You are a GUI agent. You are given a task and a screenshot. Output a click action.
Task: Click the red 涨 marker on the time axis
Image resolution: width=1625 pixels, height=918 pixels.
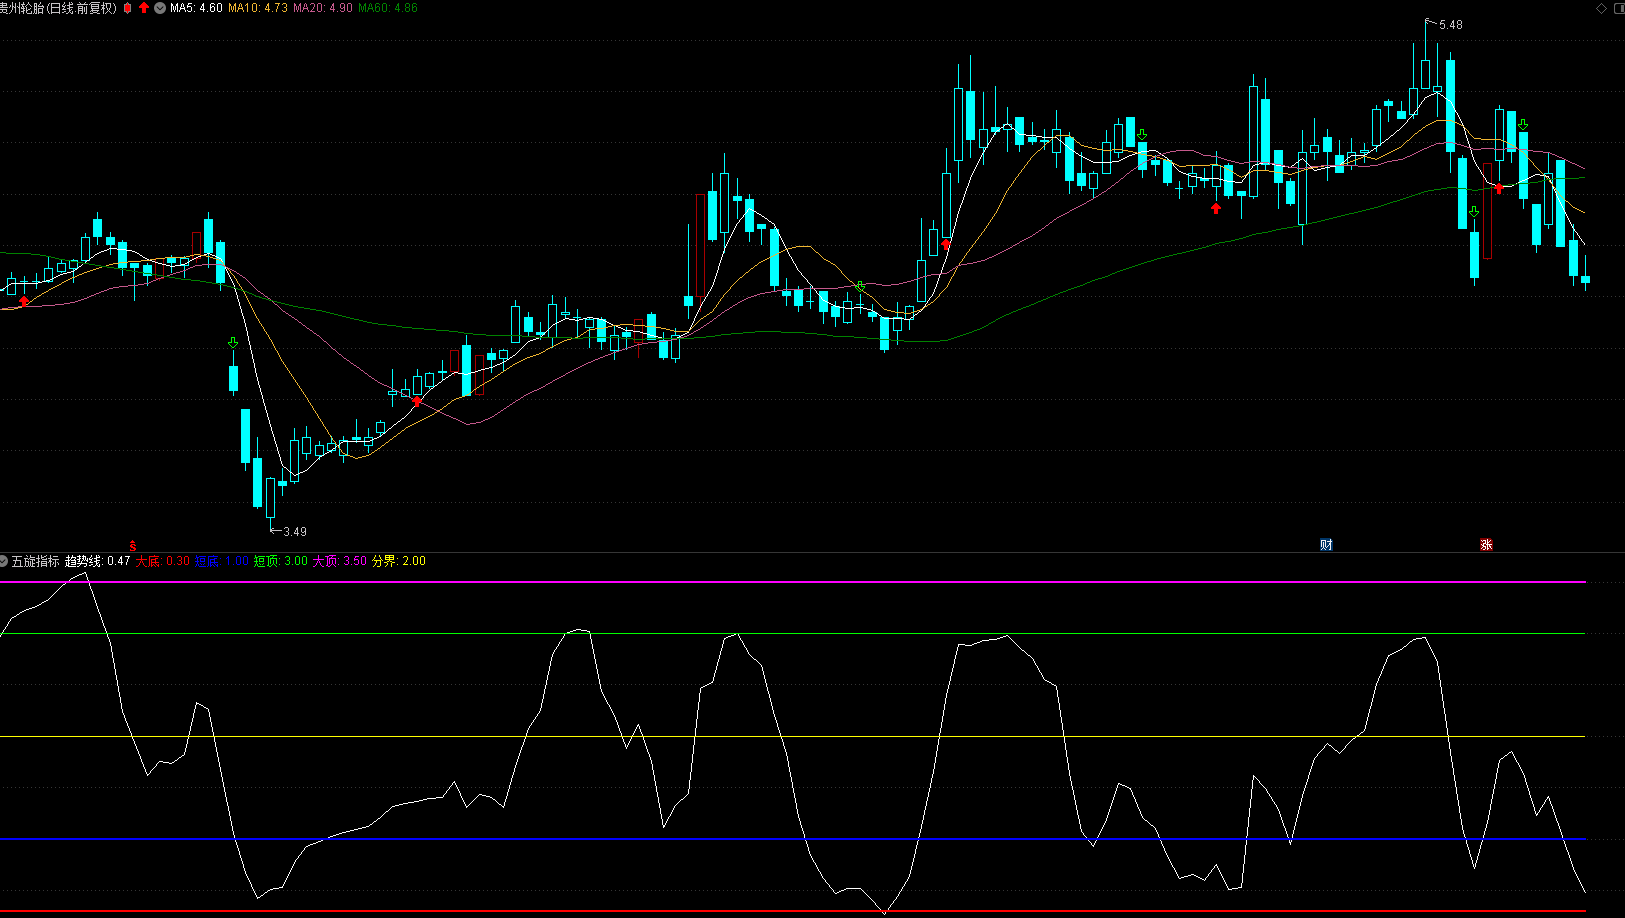tap(1486, 545)
